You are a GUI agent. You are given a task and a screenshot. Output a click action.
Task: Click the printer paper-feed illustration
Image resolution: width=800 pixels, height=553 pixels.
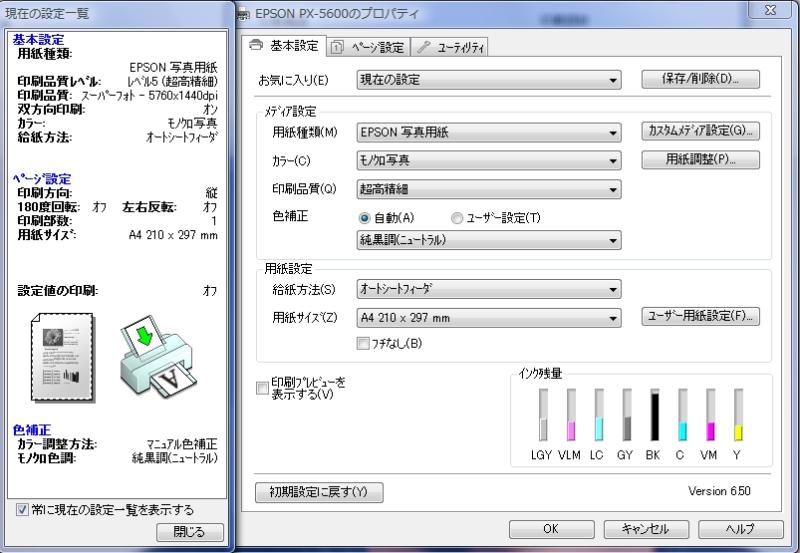click(x=158, y=357)
